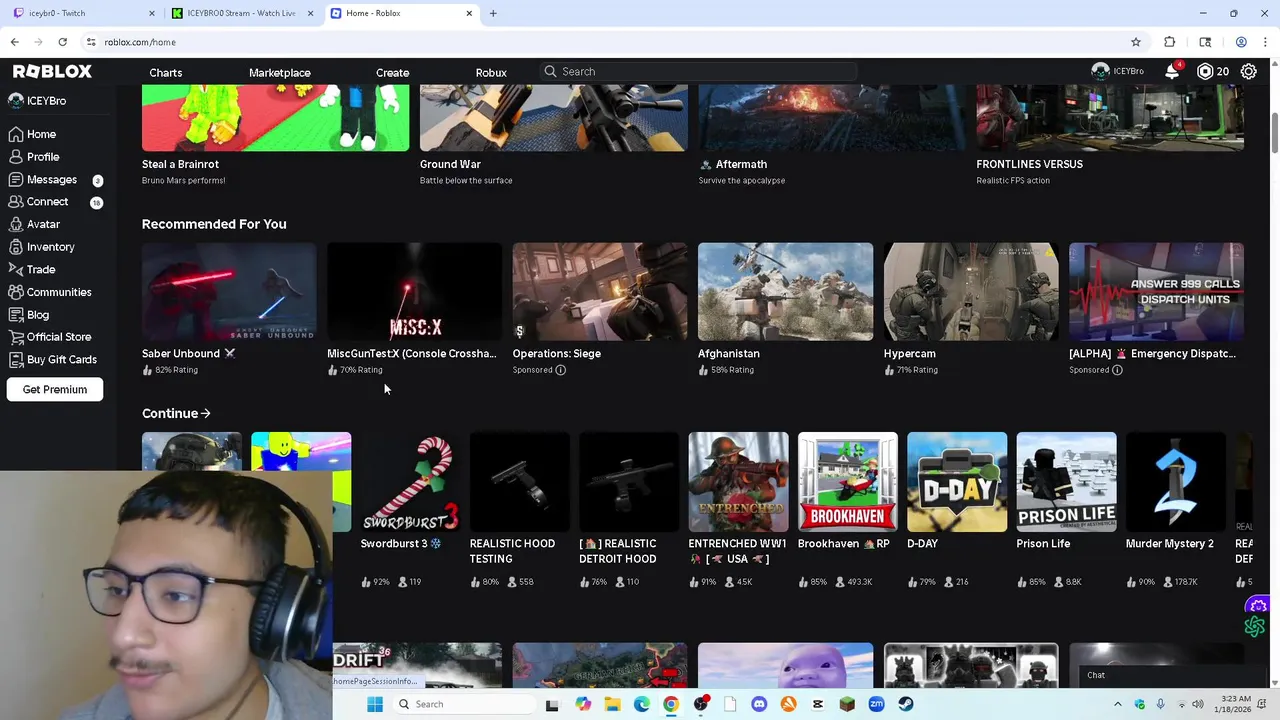The width and height of the screenshot is (1280, 720).
Task: Open MiscGunTestX game thumbnail
Action: coord(414,292)
